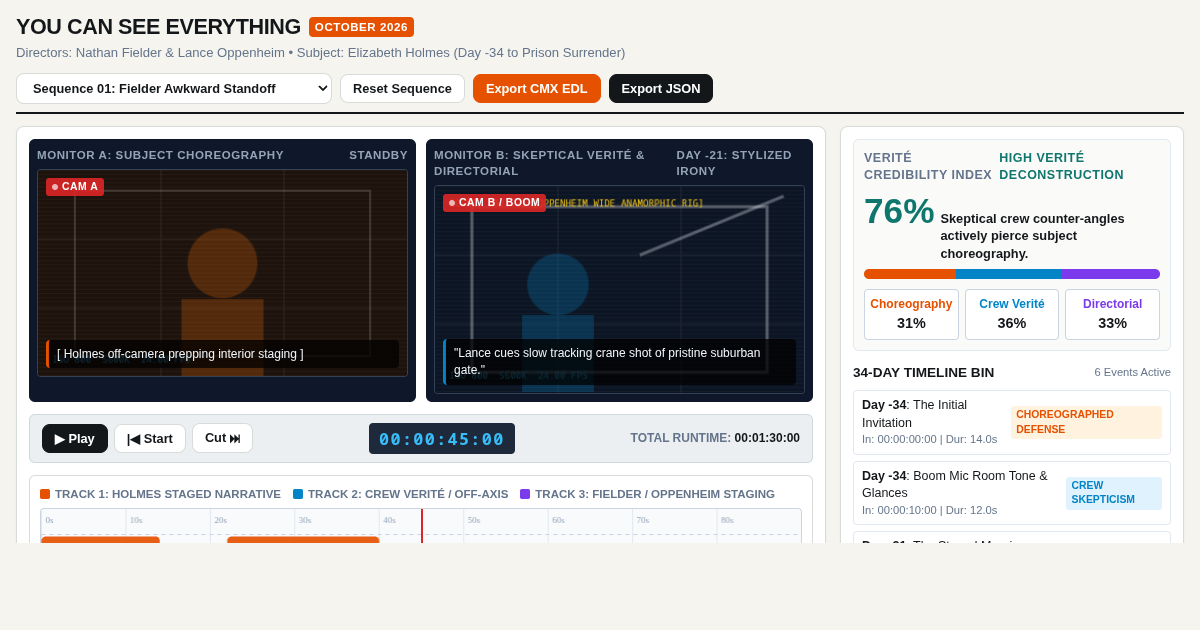The height and width of the screenshot is (630, 1200).
Task: Click the Crew Verité 36% stat card
Action: tap(1012, 314)
